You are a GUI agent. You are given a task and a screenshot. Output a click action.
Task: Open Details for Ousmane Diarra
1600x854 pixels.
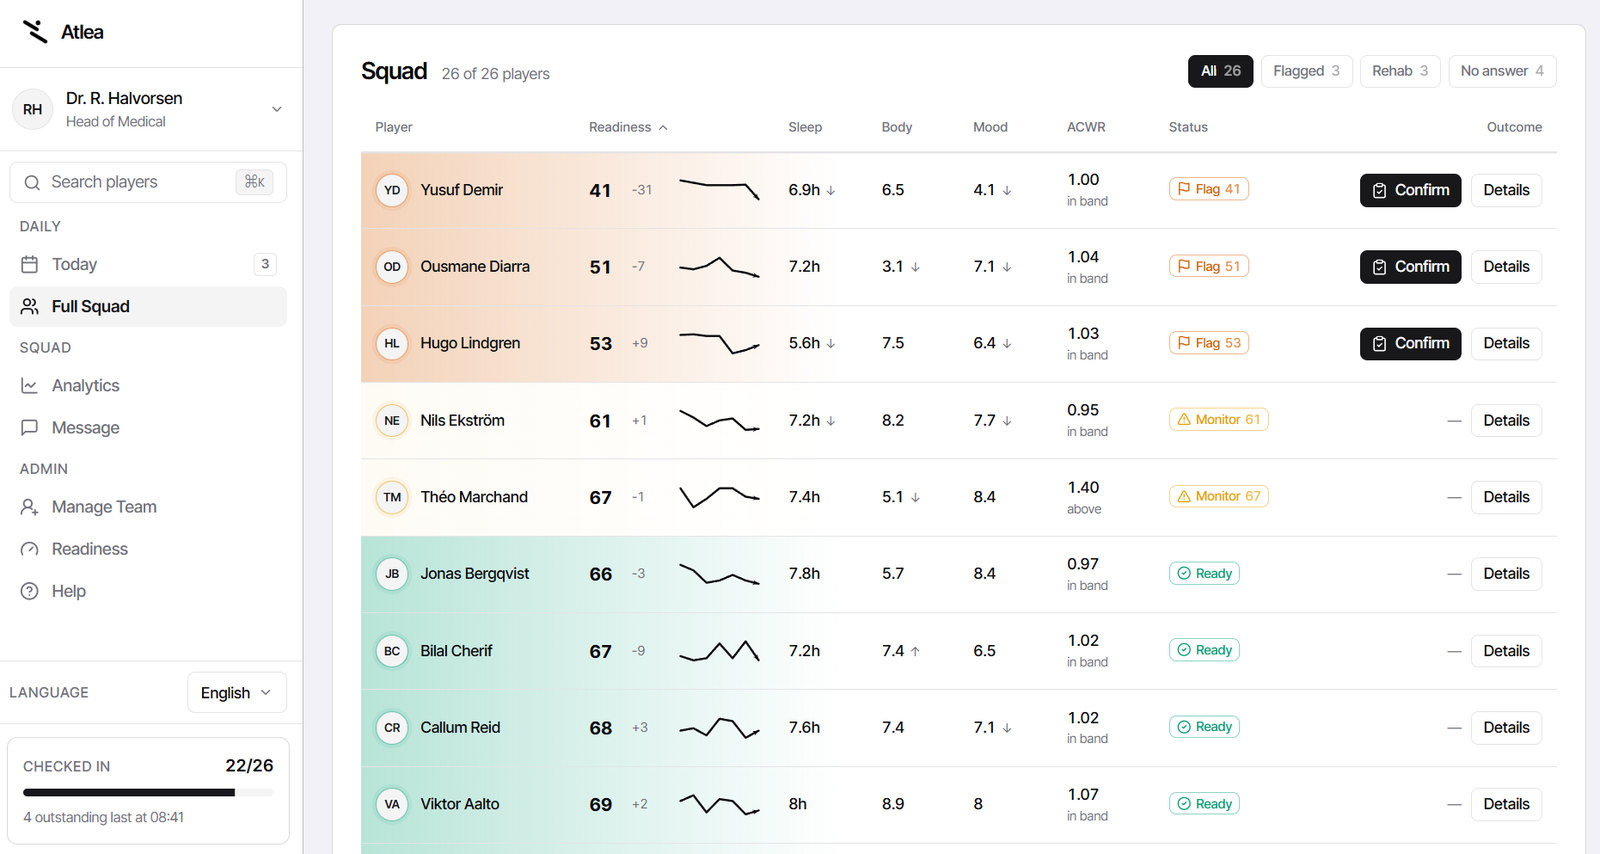1506,266
